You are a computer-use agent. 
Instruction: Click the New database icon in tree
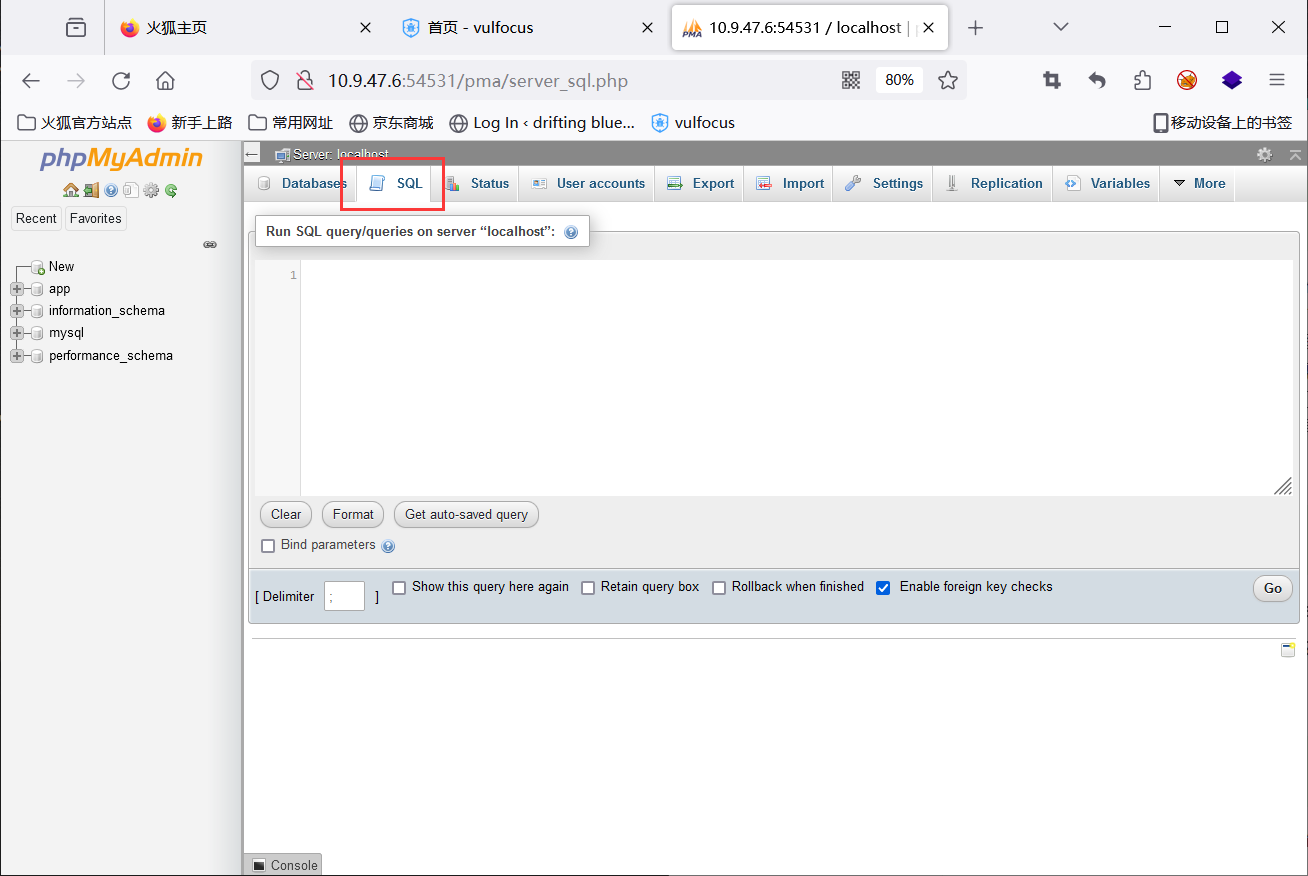click(38, 267)
